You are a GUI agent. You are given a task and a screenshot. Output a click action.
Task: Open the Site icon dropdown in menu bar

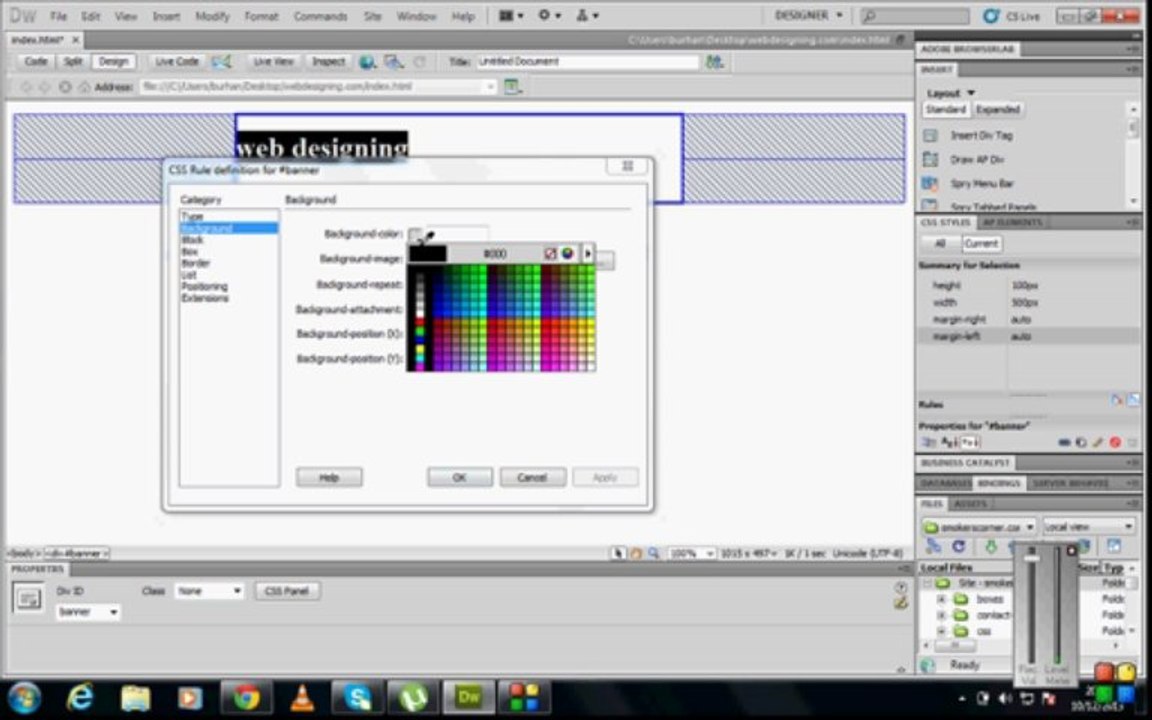(587, 15)
